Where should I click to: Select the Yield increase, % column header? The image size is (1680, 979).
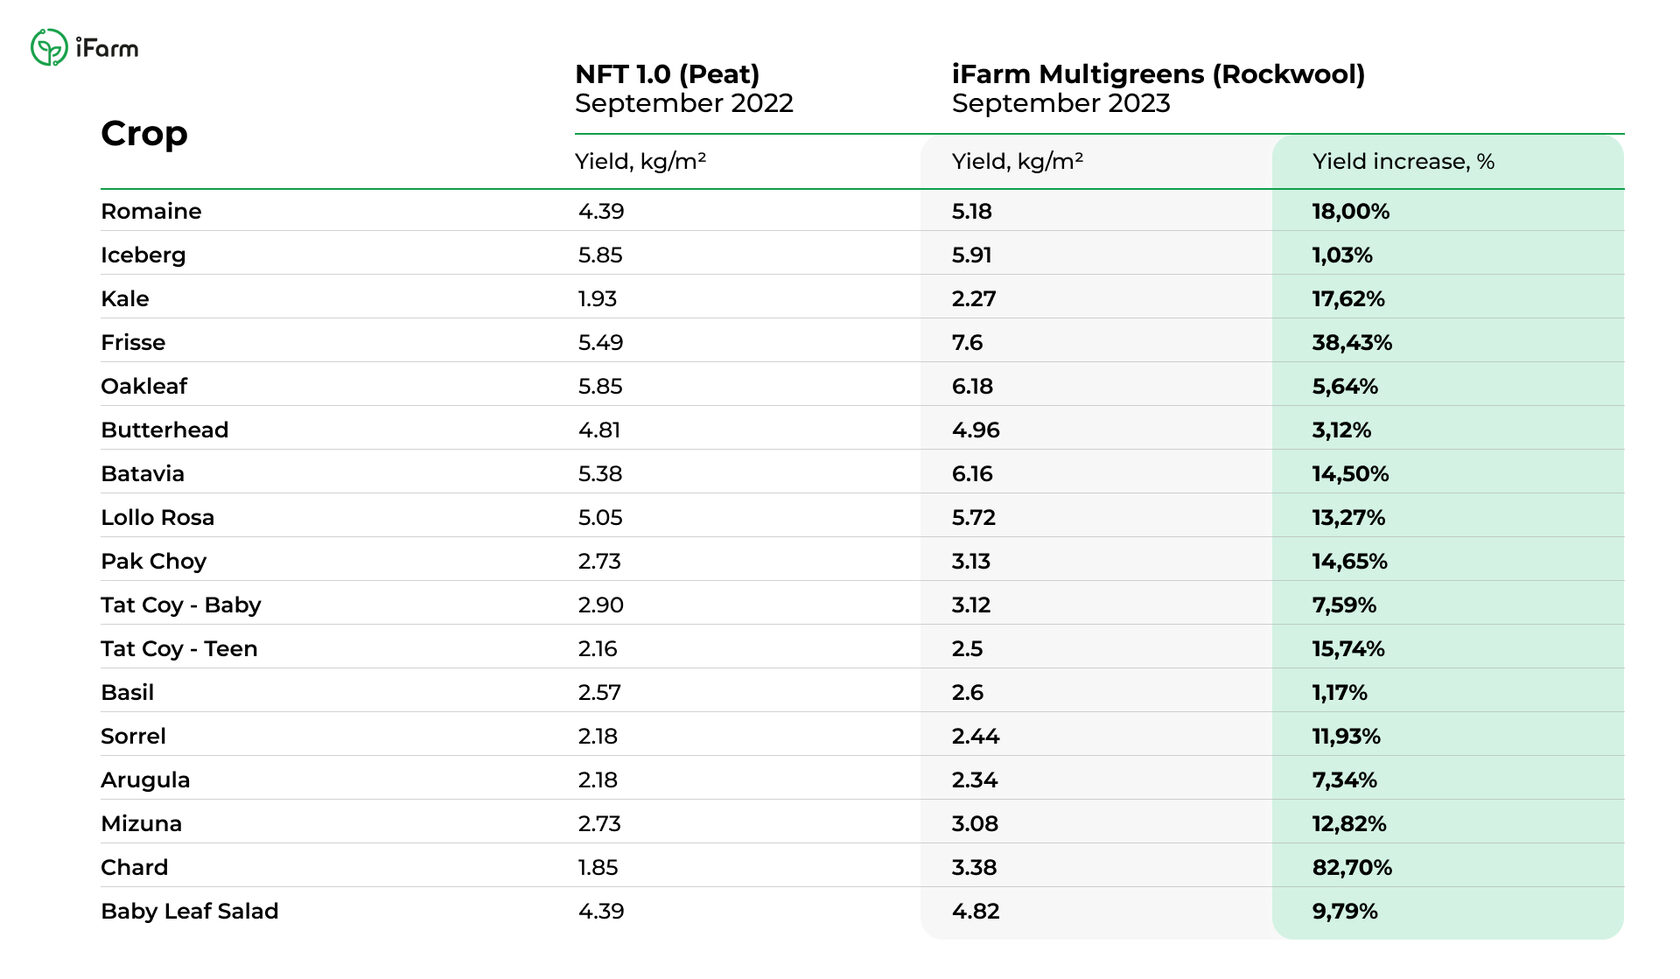pos(1403,161)
